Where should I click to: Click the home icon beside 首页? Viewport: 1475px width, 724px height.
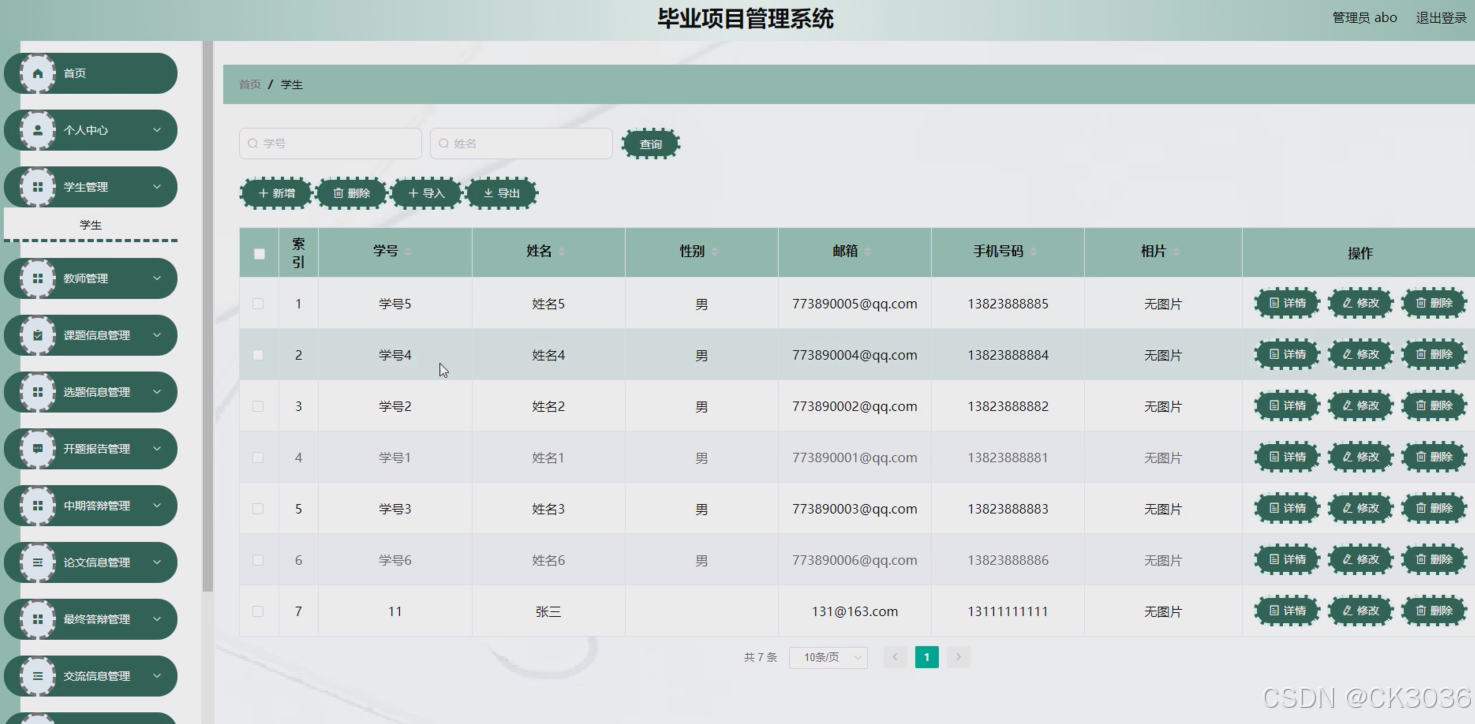coord(38,74)
